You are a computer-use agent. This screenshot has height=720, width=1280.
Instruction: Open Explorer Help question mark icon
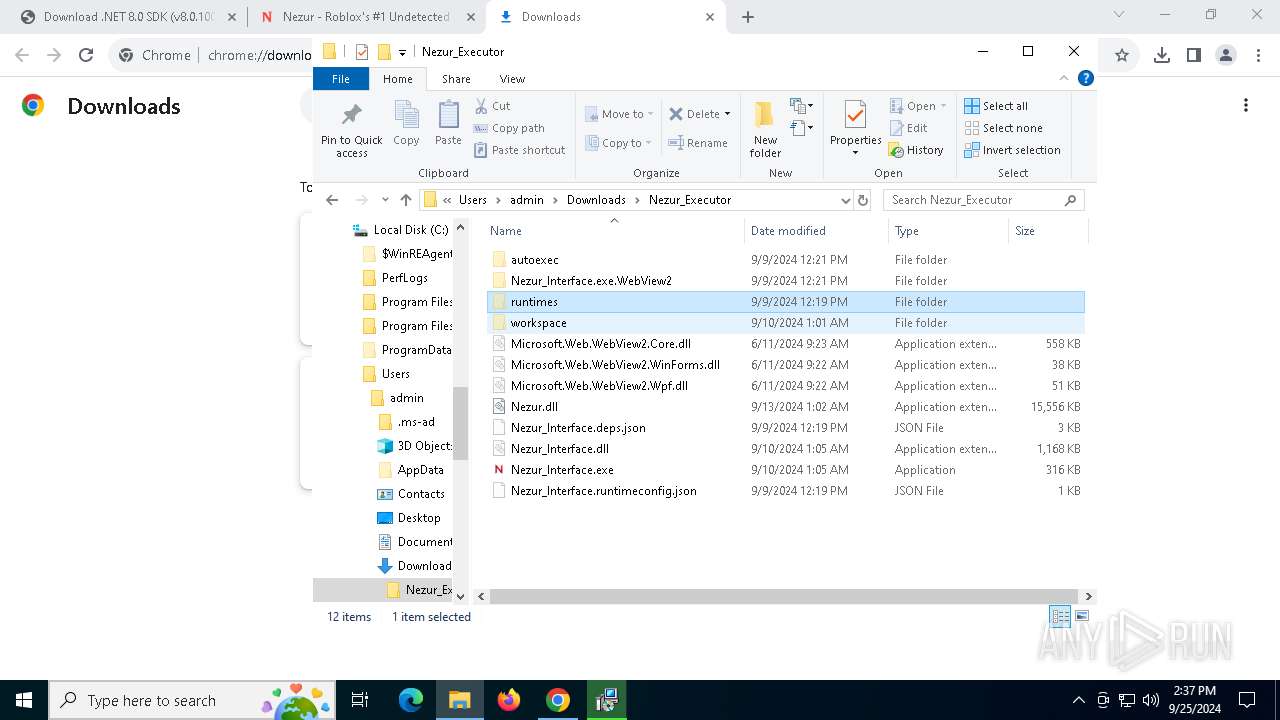[x=1085, y=78]
